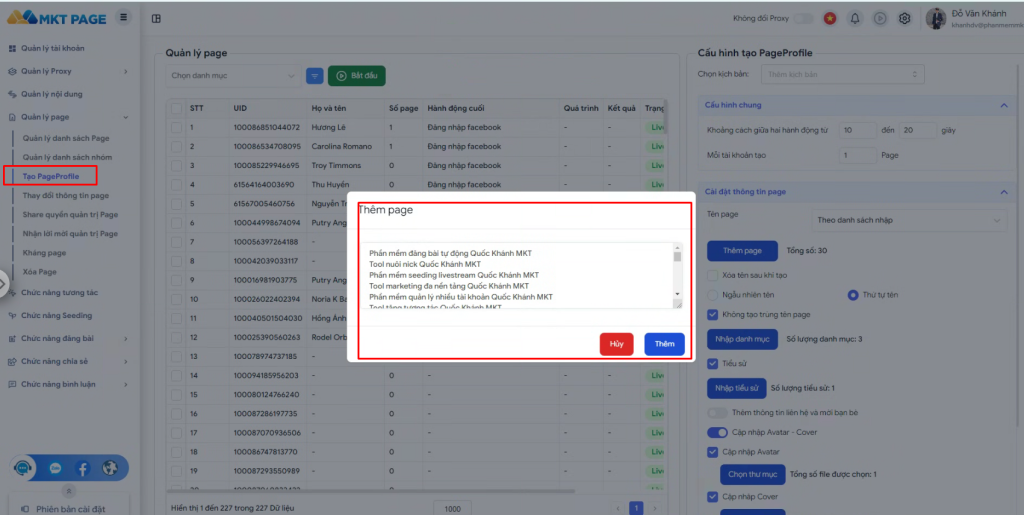Click the Nhập danh mục button

(x=743, y=339)
